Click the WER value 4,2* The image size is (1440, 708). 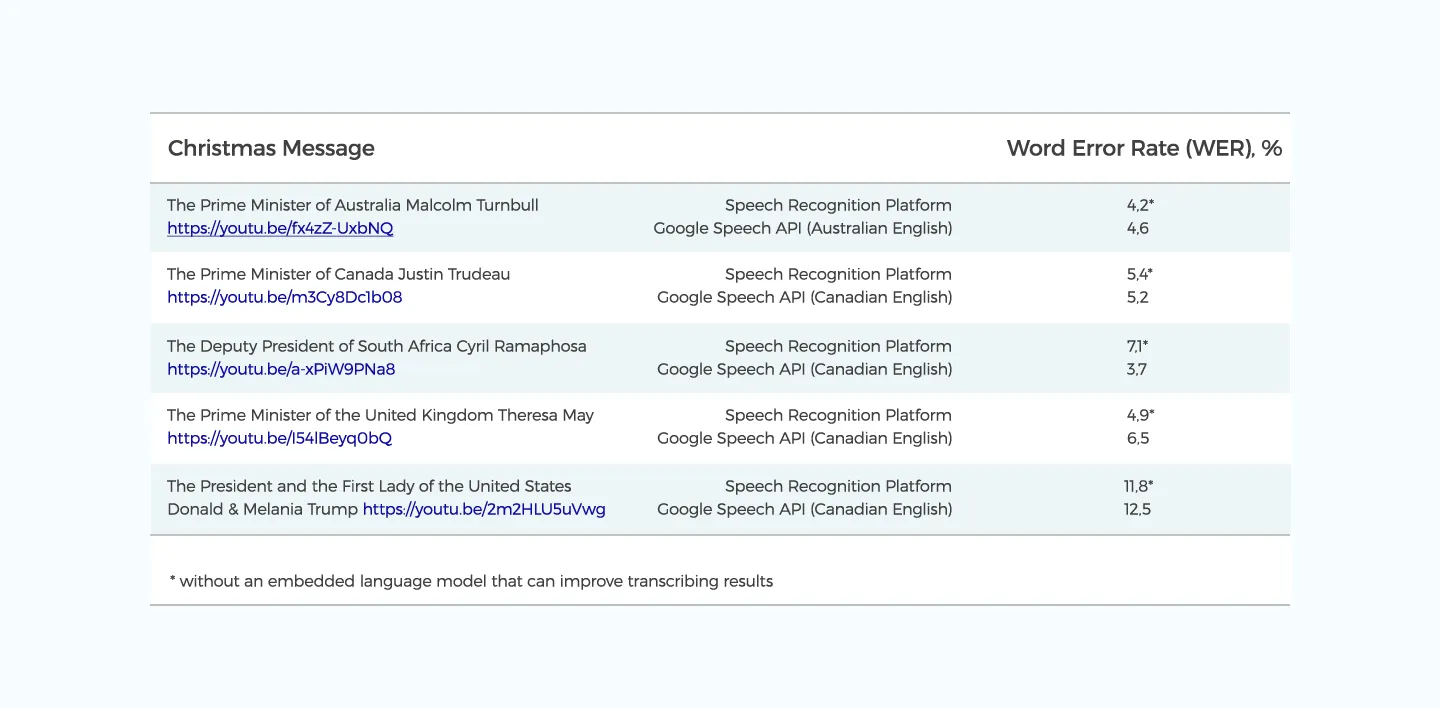click(1140, 205)
